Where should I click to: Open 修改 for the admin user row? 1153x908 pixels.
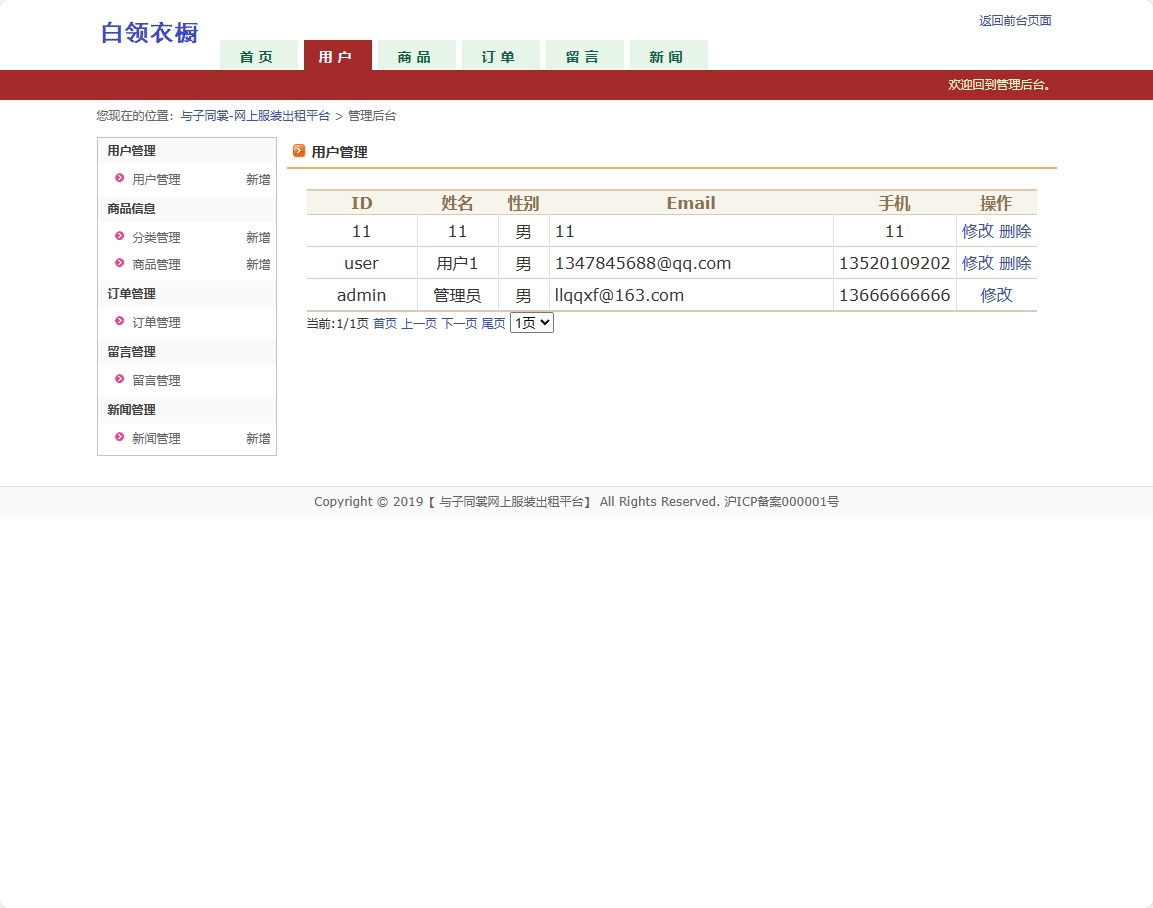click(x=996, y=294)
